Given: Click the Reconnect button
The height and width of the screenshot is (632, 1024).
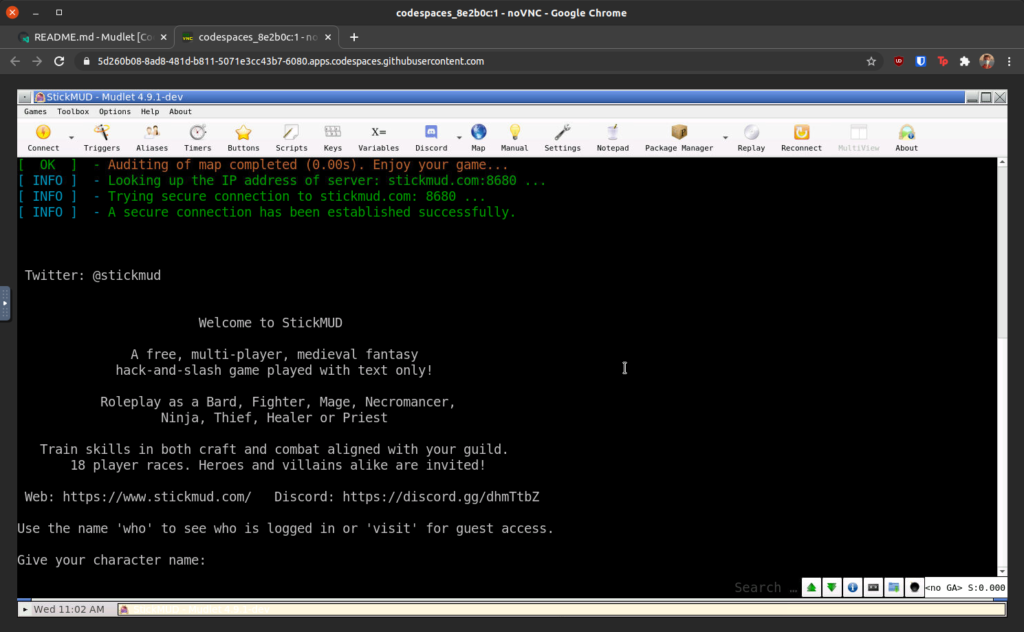Looking at the screenshot, I should tap(801, 138).
